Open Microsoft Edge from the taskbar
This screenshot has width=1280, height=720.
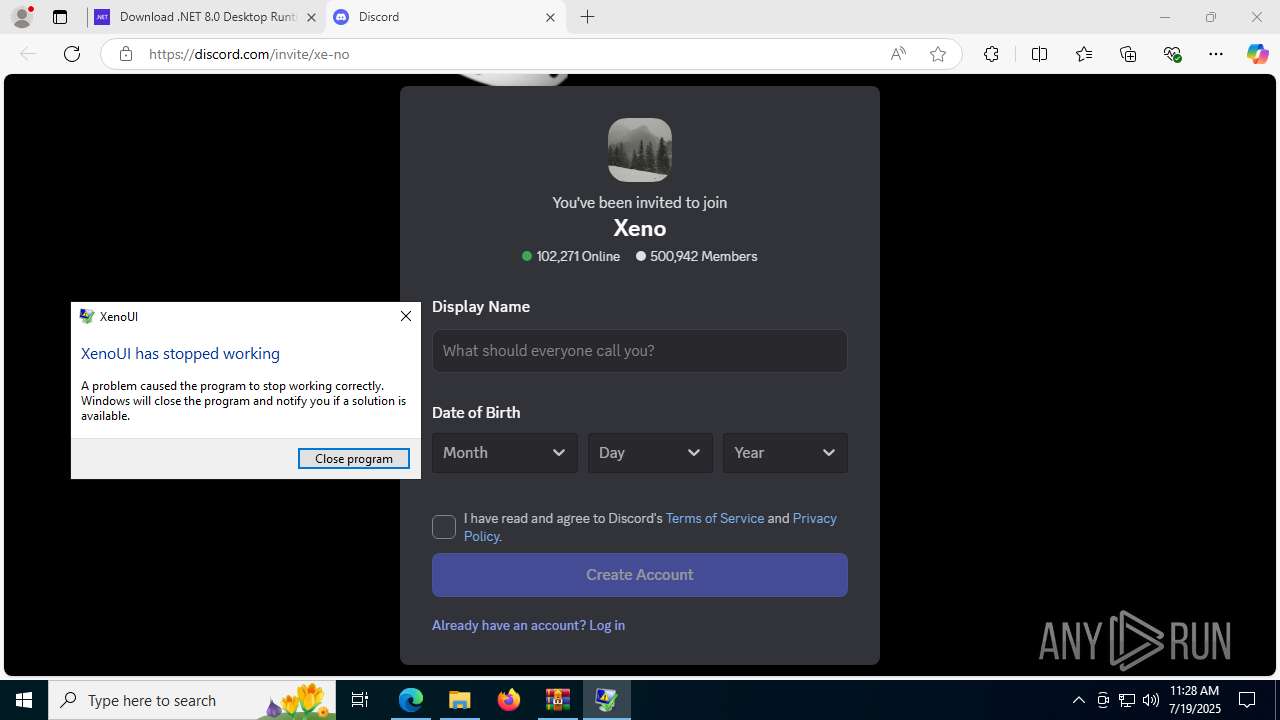coord(411,700)
